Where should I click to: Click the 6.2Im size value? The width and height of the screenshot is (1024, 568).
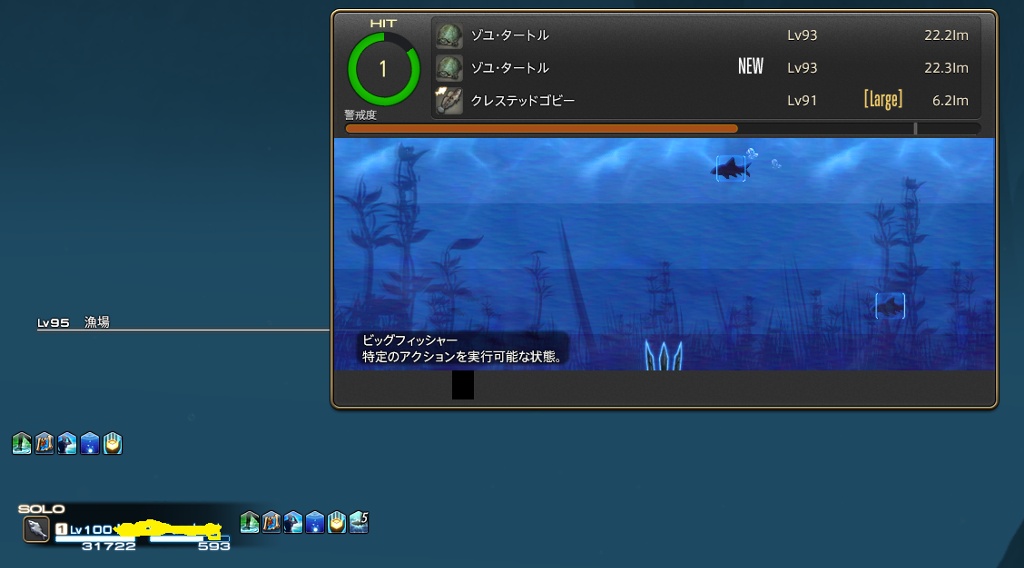(950, 101)
